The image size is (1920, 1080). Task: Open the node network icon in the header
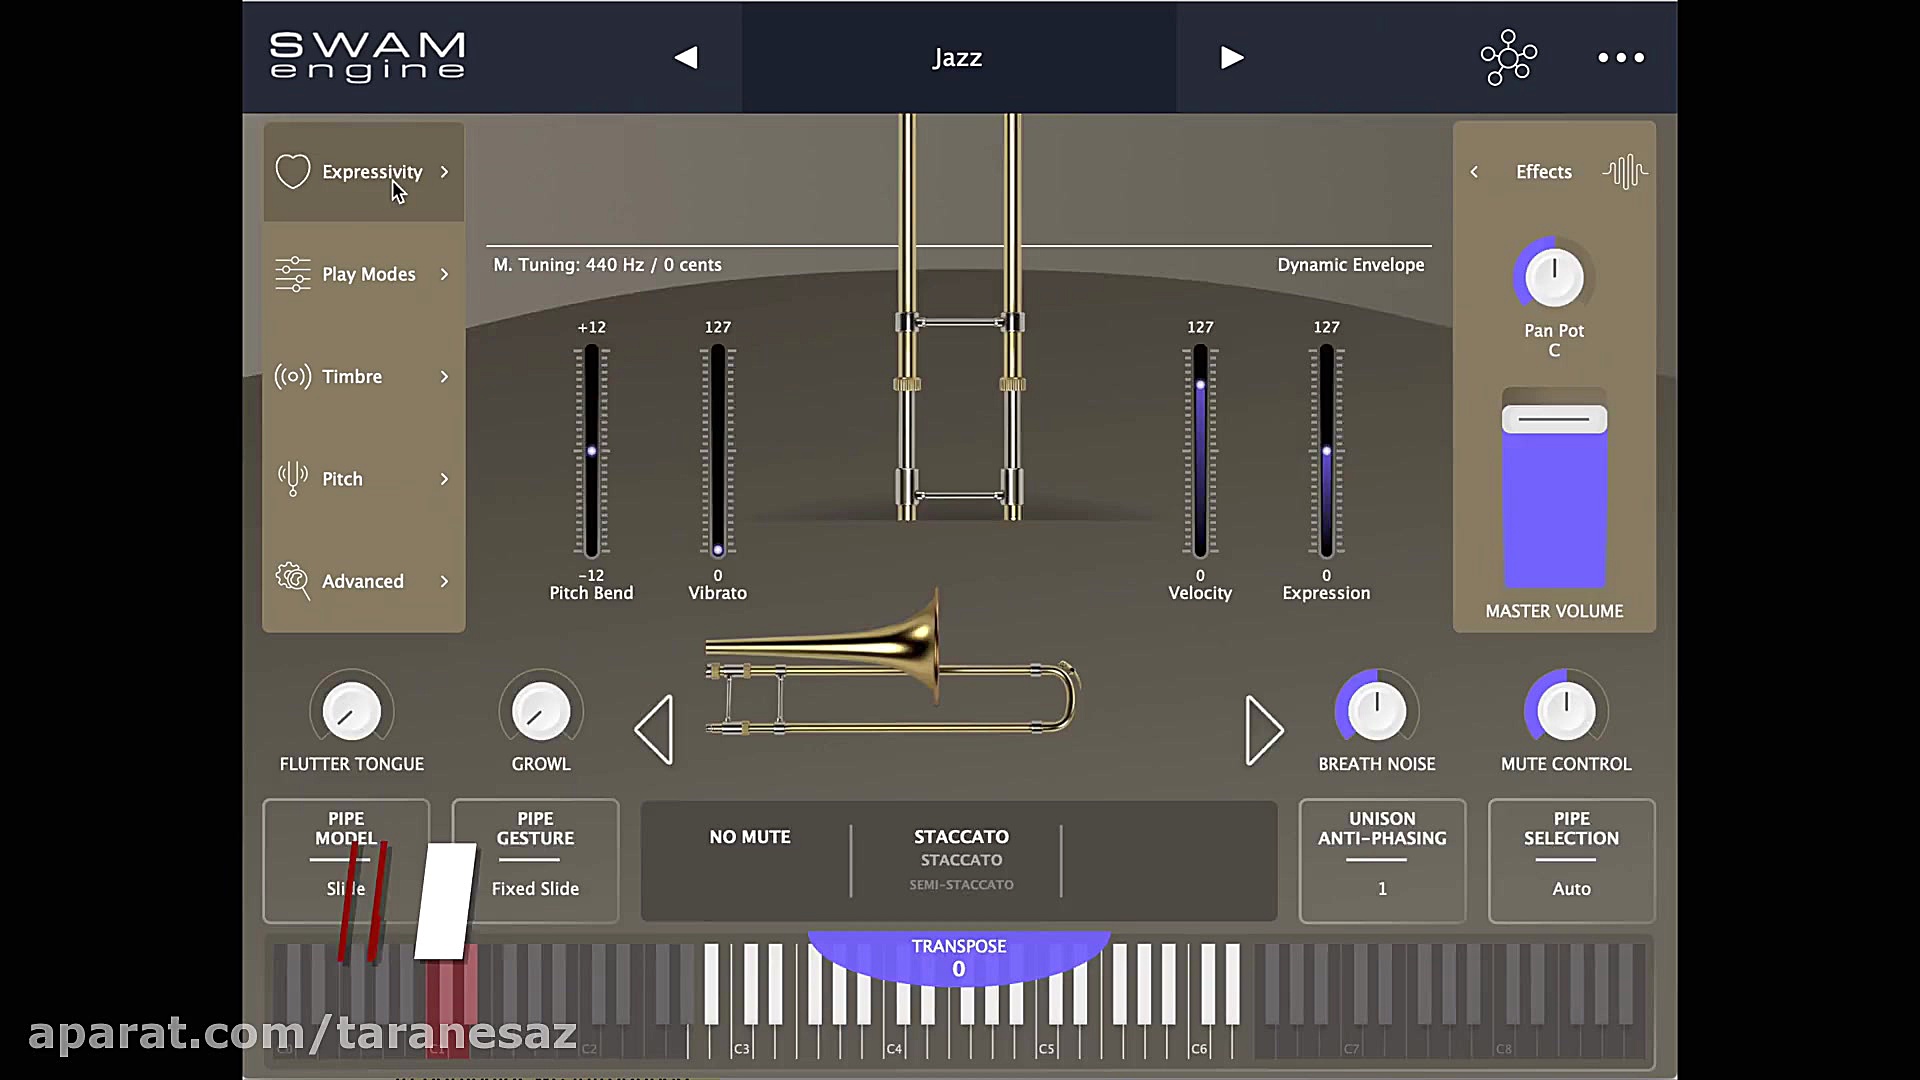coord(1508,57)
